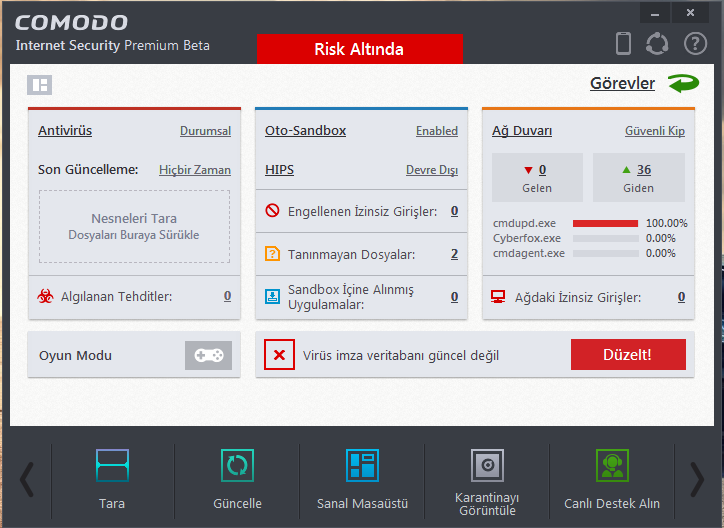724x528 pixels.
Task: Click the cmdagent.exe traffic bar
Action: tap(605, 253)
